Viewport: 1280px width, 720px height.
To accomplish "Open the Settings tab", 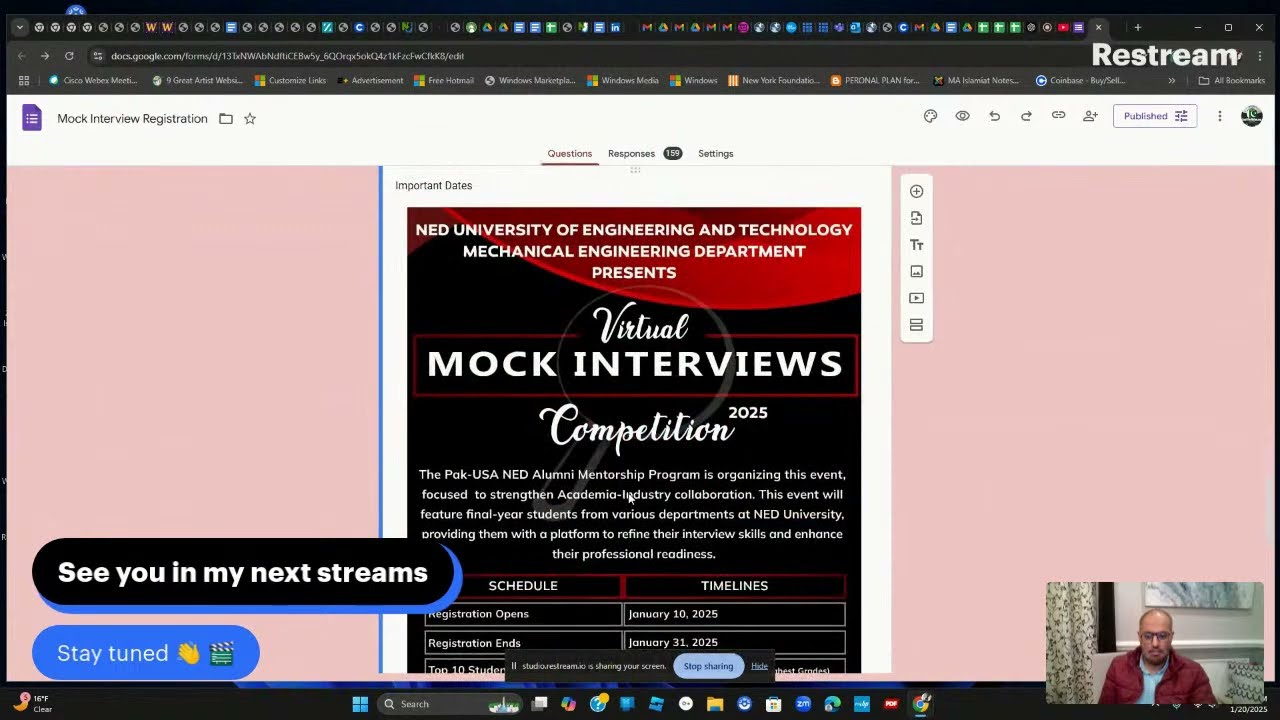I will [x=715, y=153].
